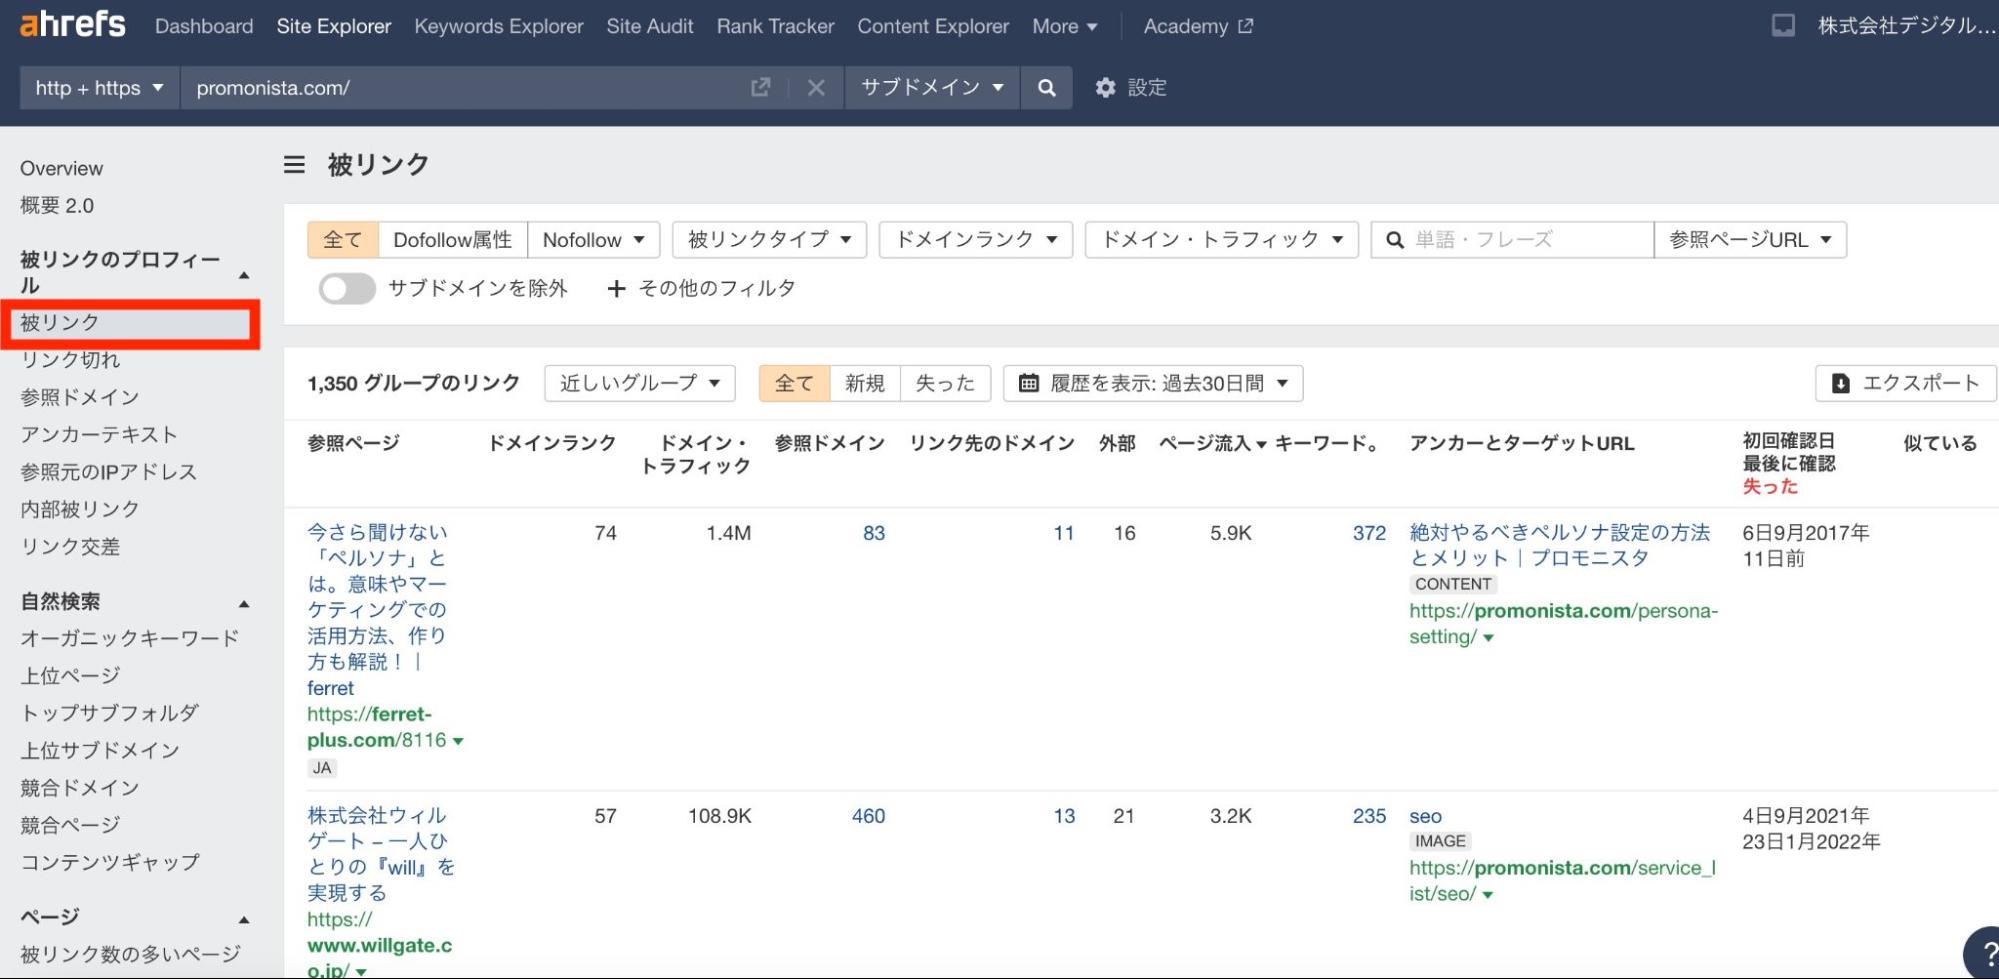Go to Keywords Explorer
Screen dimensions: 1999x979
click(499, 26)
